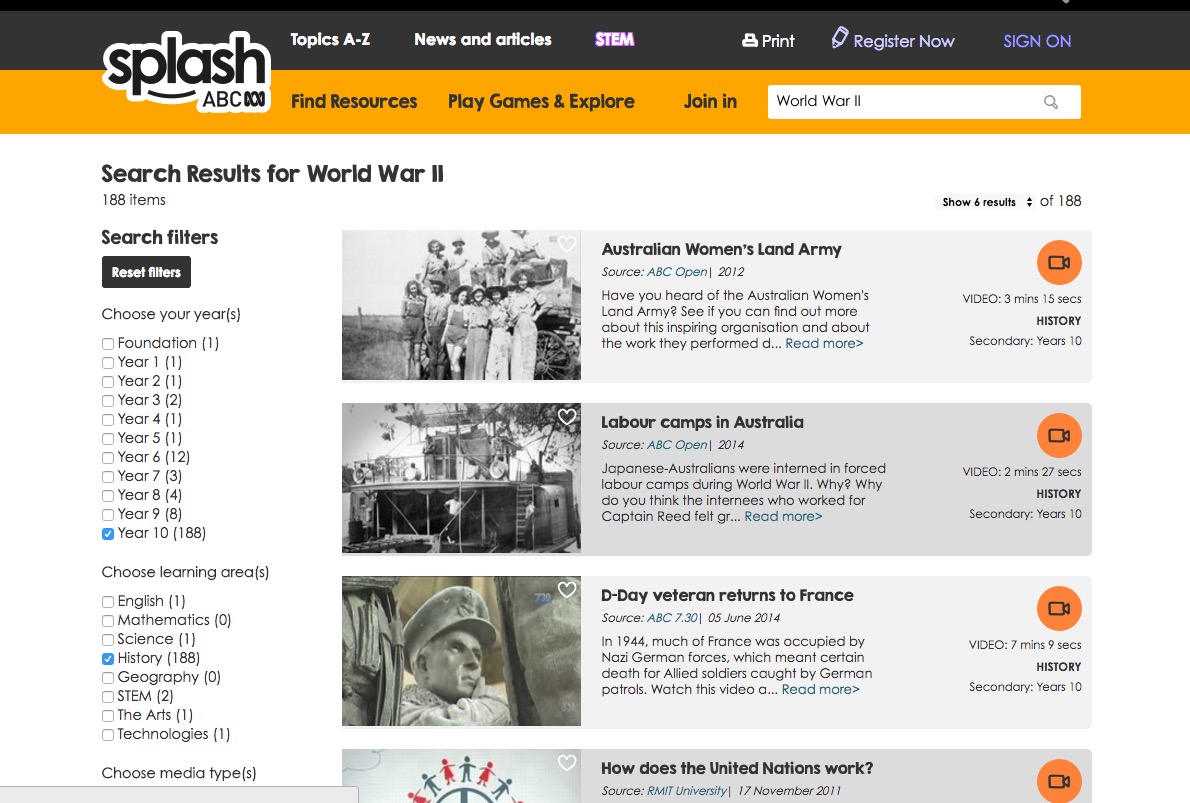1190x803 pixels.
Task: Favourite Australian Women's Land Army with heart
Action: point(567,244)
